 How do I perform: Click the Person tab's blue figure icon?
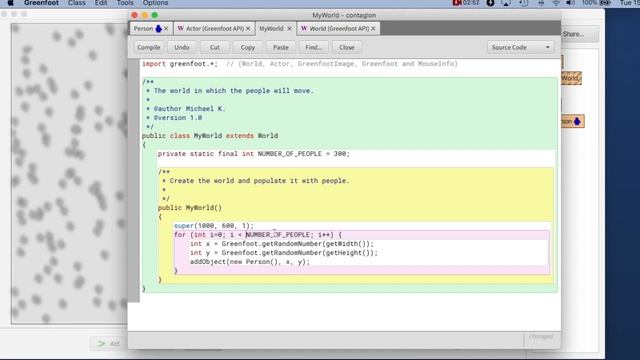click(x=158, y=29)
